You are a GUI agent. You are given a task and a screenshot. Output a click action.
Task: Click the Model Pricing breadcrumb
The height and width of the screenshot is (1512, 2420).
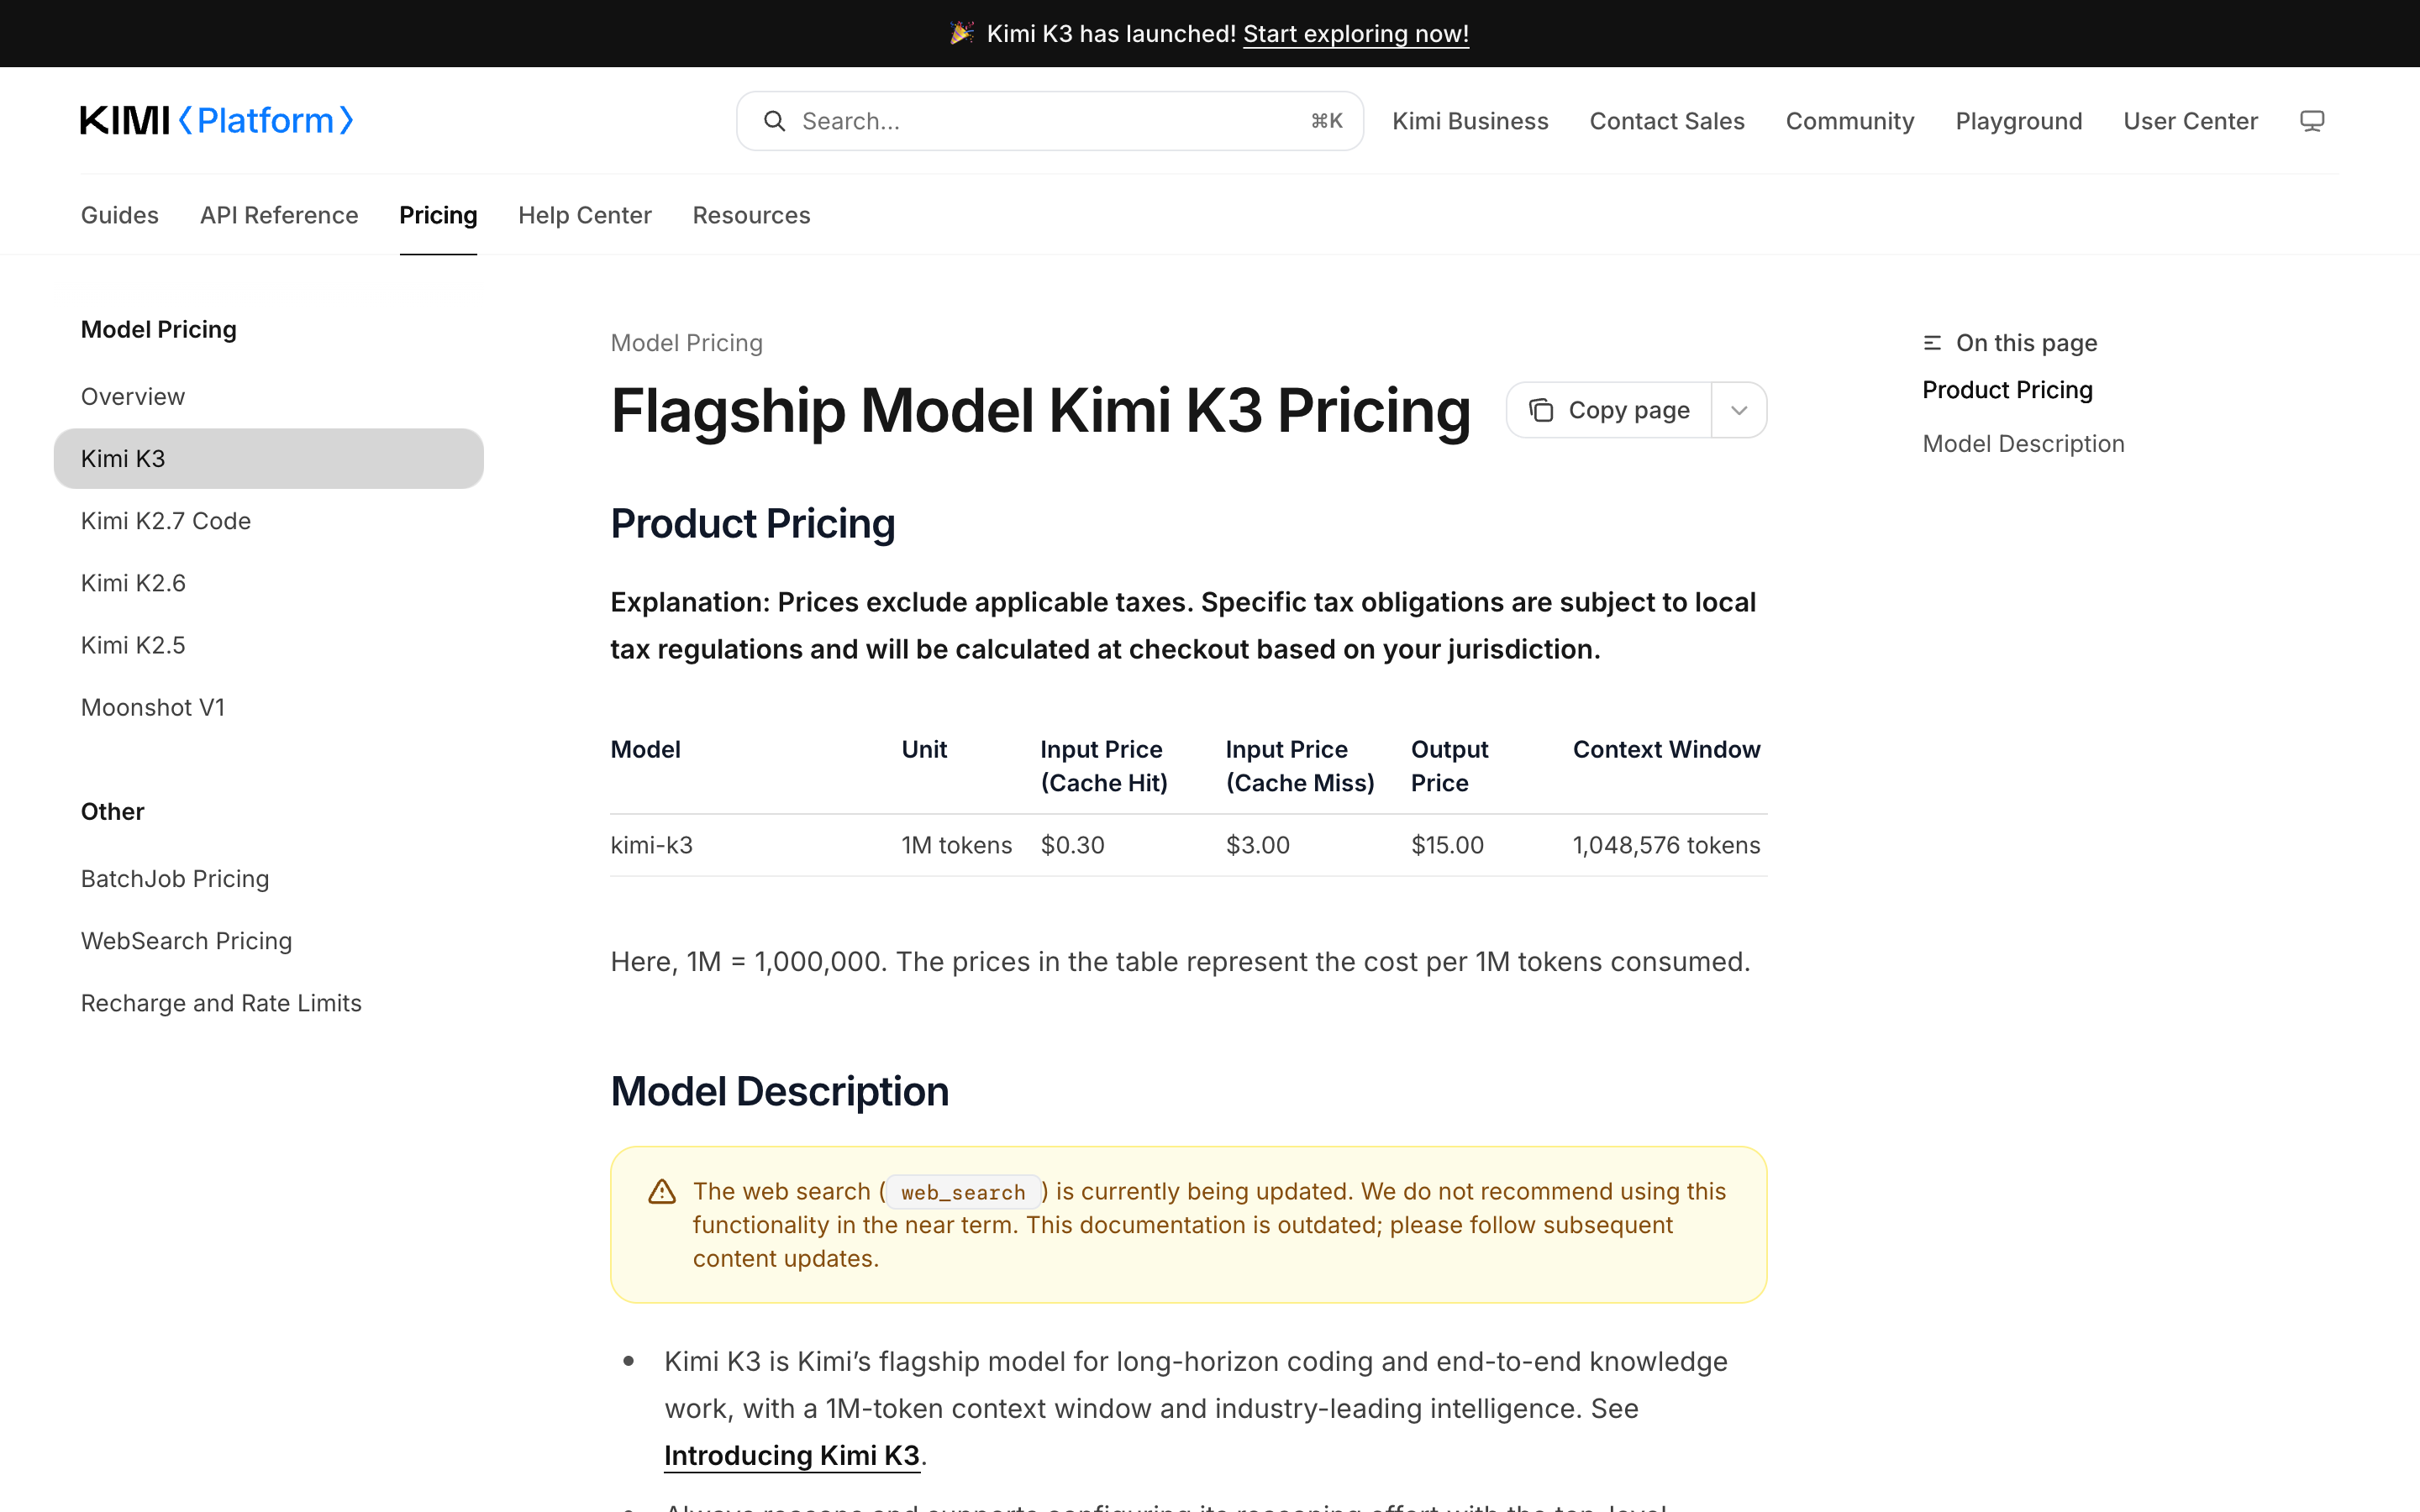pyautogui.click(x=687, y=343)
